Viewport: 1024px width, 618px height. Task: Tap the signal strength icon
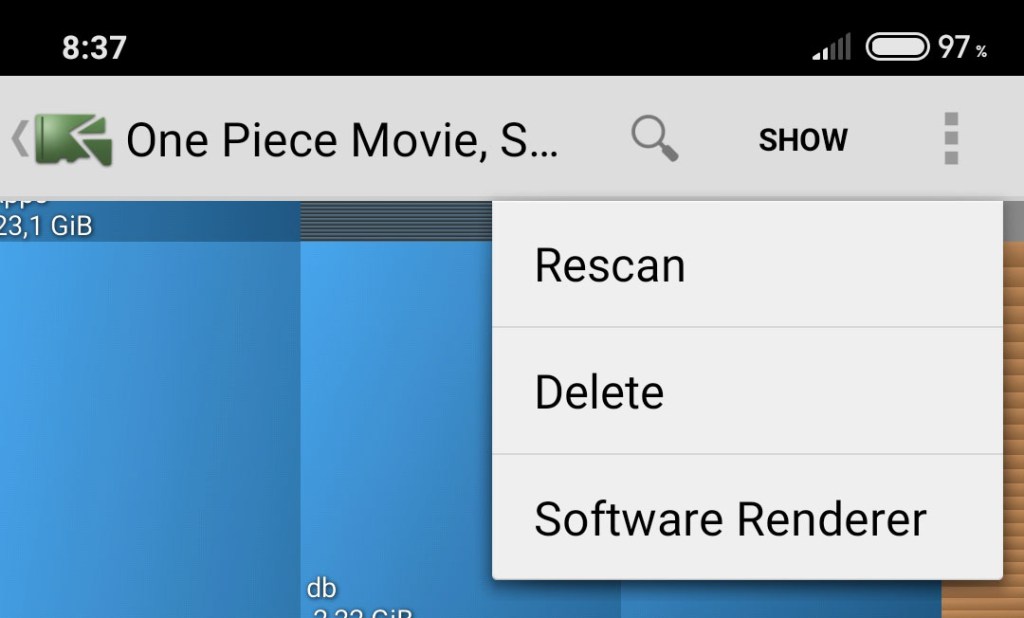click(831, 47)
